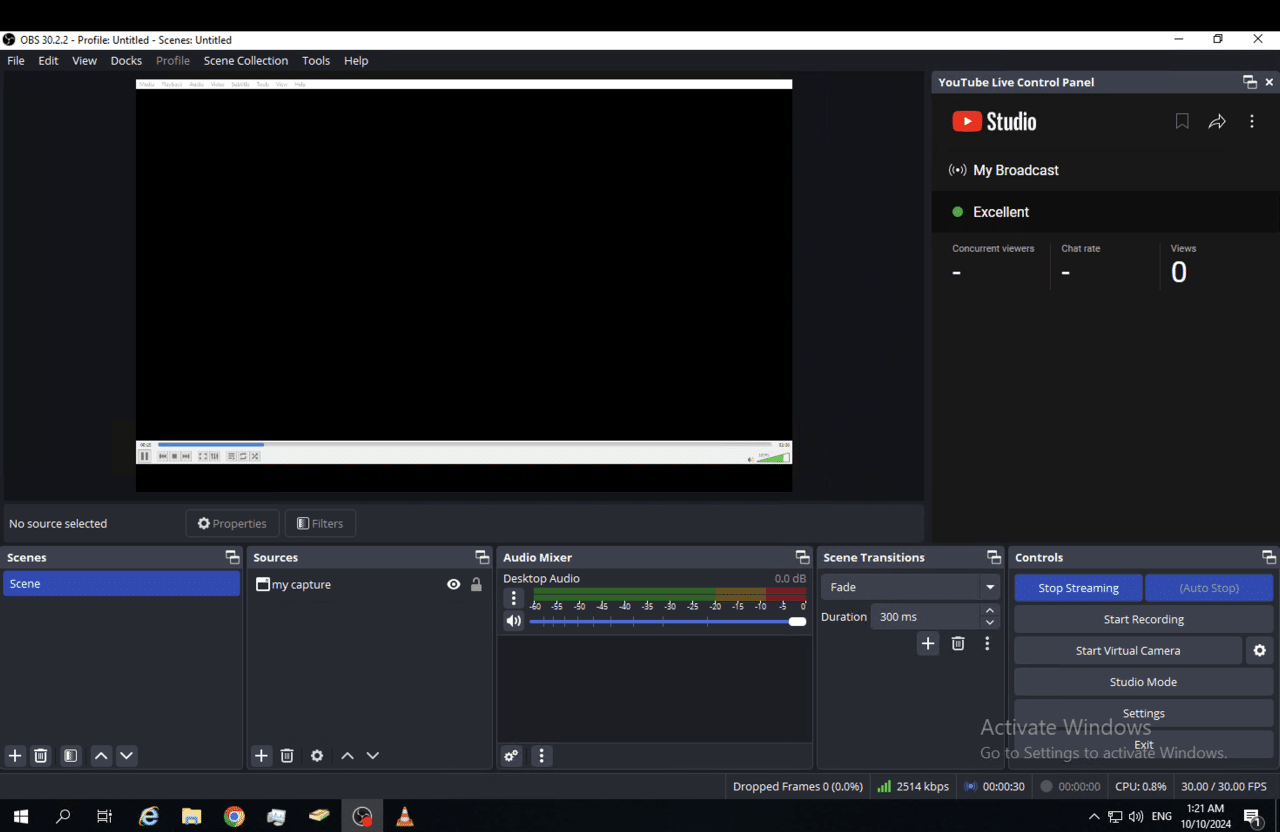Delete the selected scene using trash icon
This screenshot has height=832, width=1280.
(40, 756)
